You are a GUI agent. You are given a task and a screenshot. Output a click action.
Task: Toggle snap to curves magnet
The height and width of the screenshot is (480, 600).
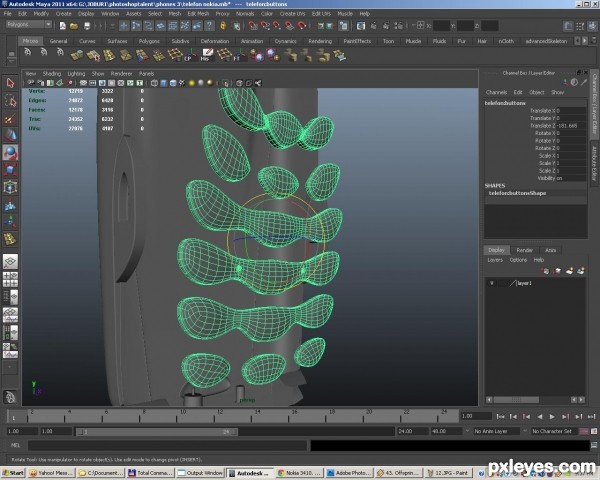click(x=265, y=26)
